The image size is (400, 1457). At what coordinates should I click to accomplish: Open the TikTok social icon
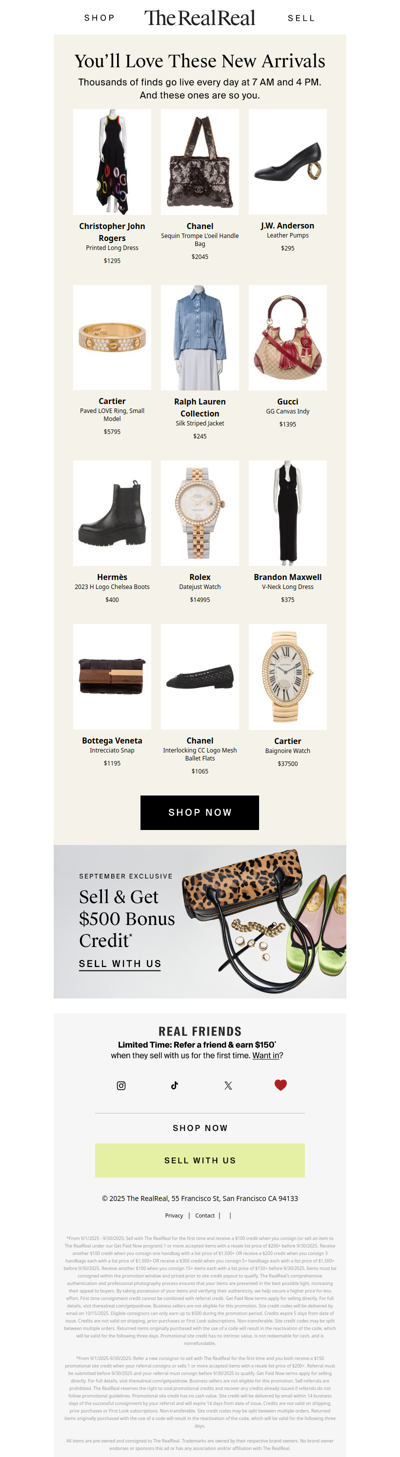pyautogui.click(x=174, y=1085)
